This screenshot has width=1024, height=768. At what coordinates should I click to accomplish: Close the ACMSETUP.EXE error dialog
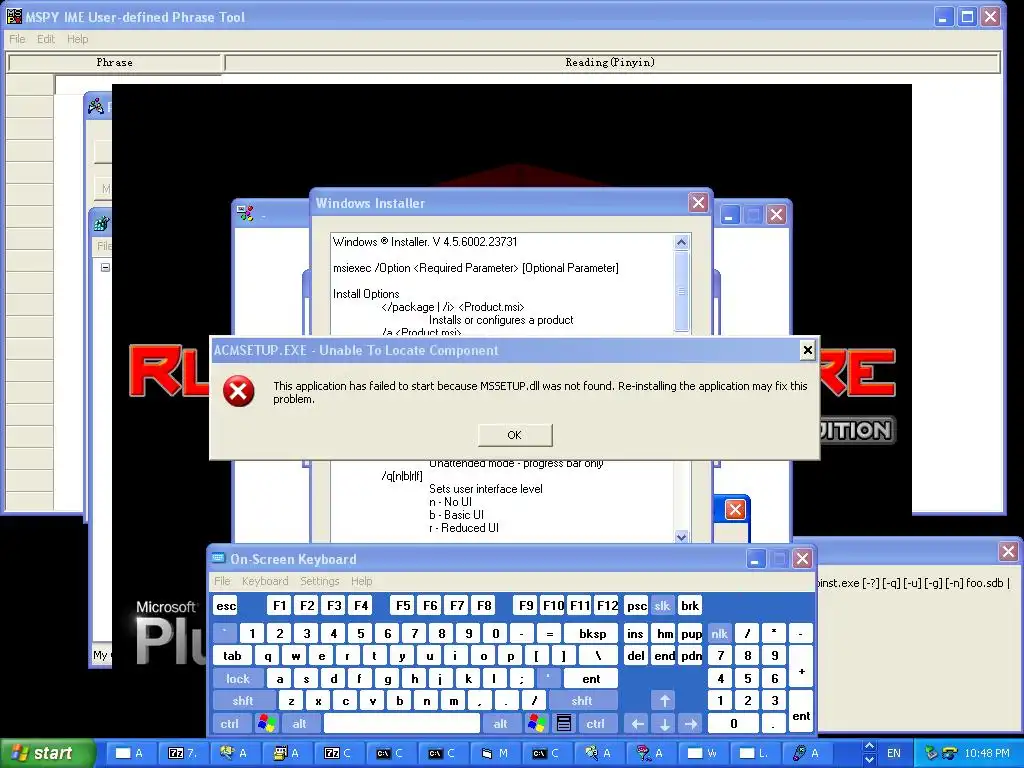(808, 350)
